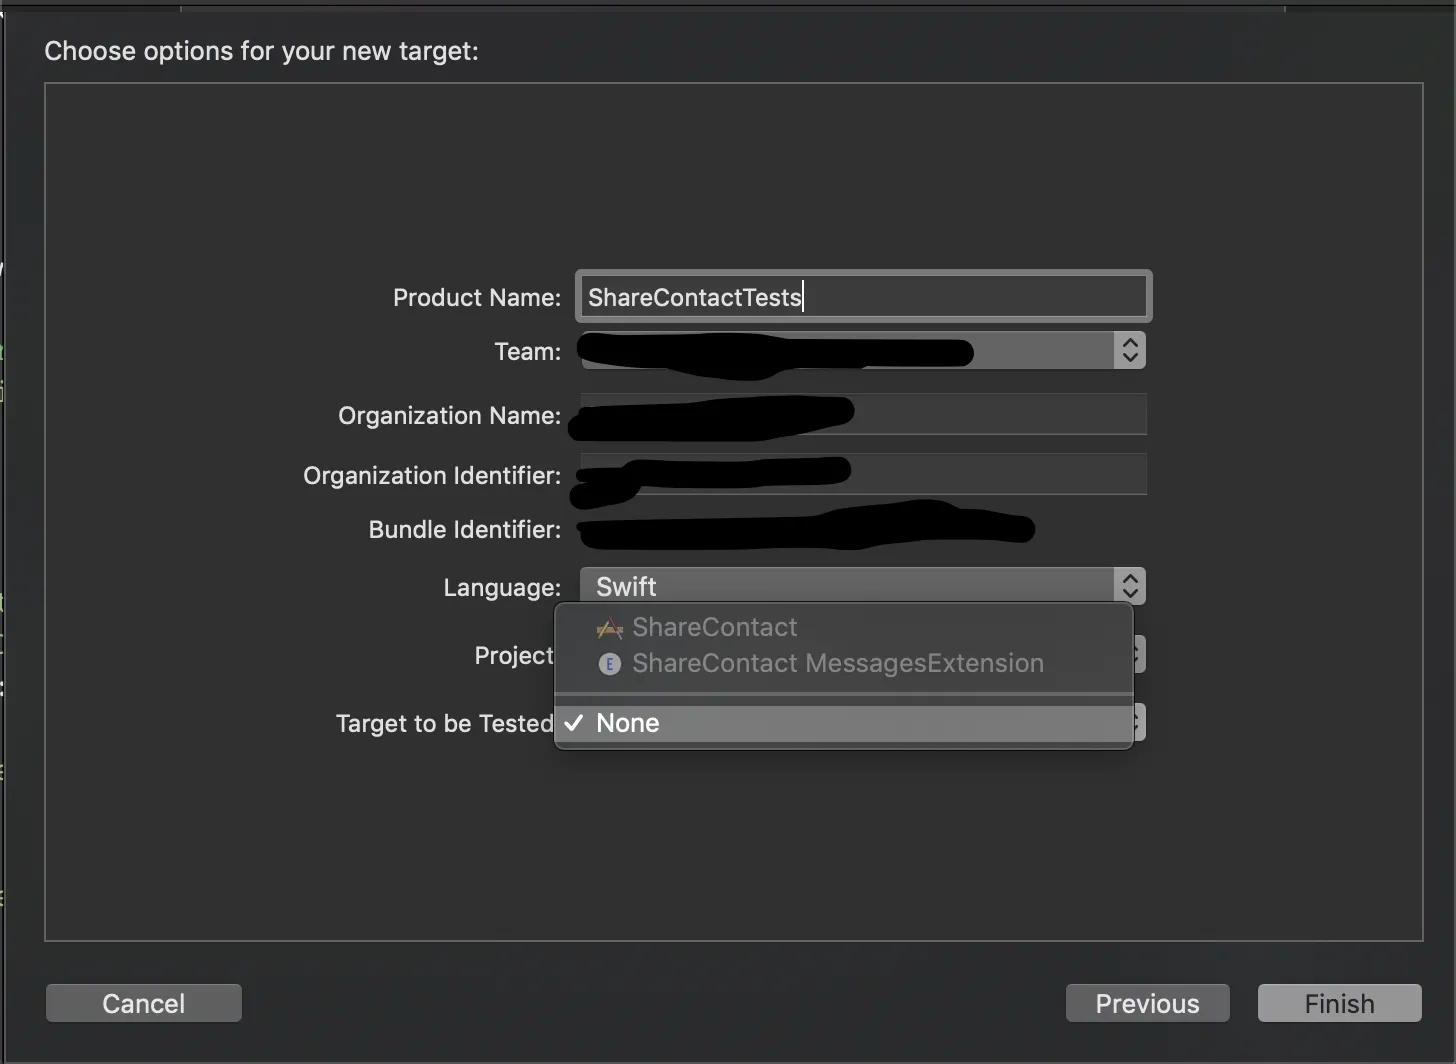Open the Language dropdown showing Swift
The height and width of the screenshot is (1064, 1456).
863,586
